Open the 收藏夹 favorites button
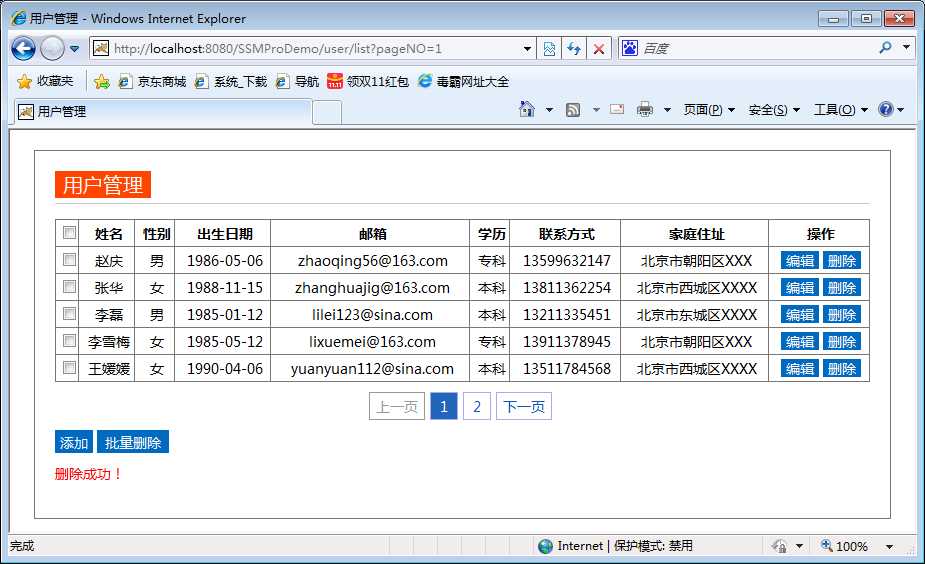Screen dimensions: 925x564 (45, 81)
